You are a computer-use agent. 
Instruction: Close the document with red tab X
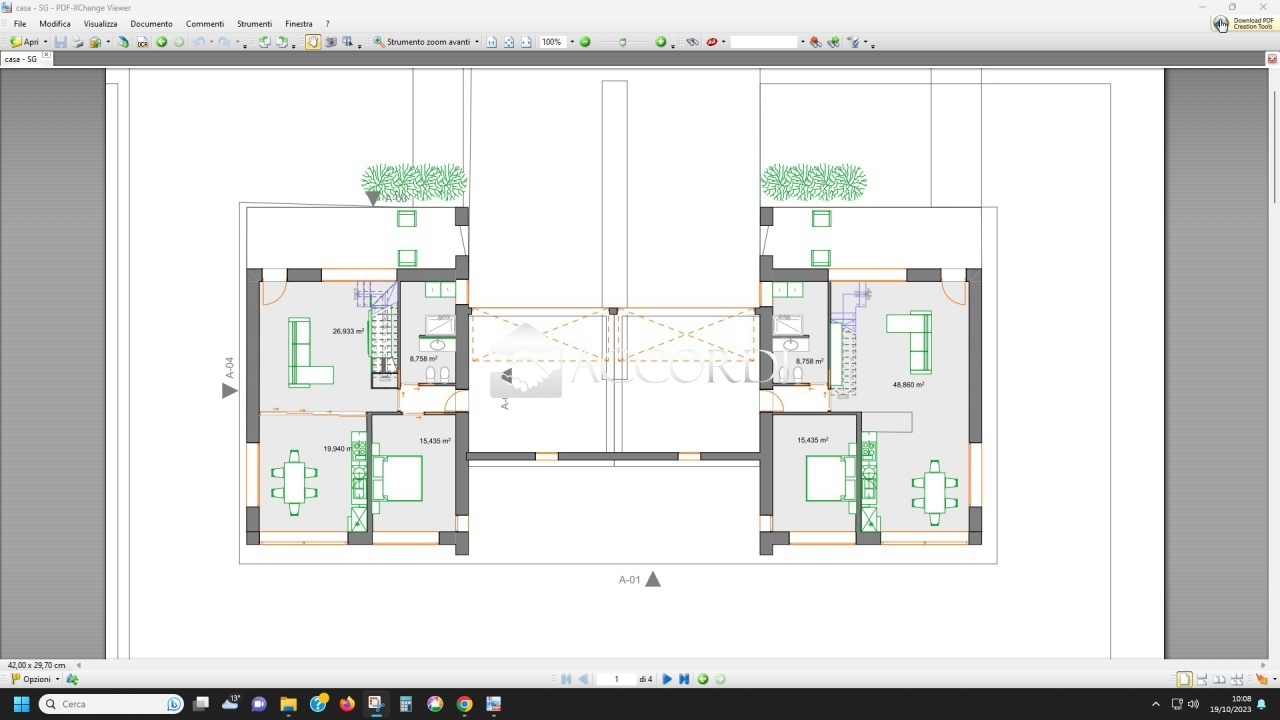click(1272, 59)
